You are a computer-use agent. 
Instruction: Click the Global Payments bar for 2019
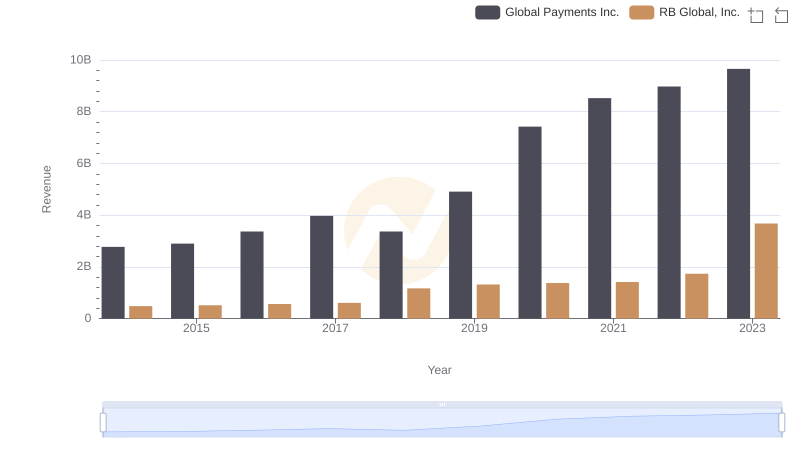(460, 255)
